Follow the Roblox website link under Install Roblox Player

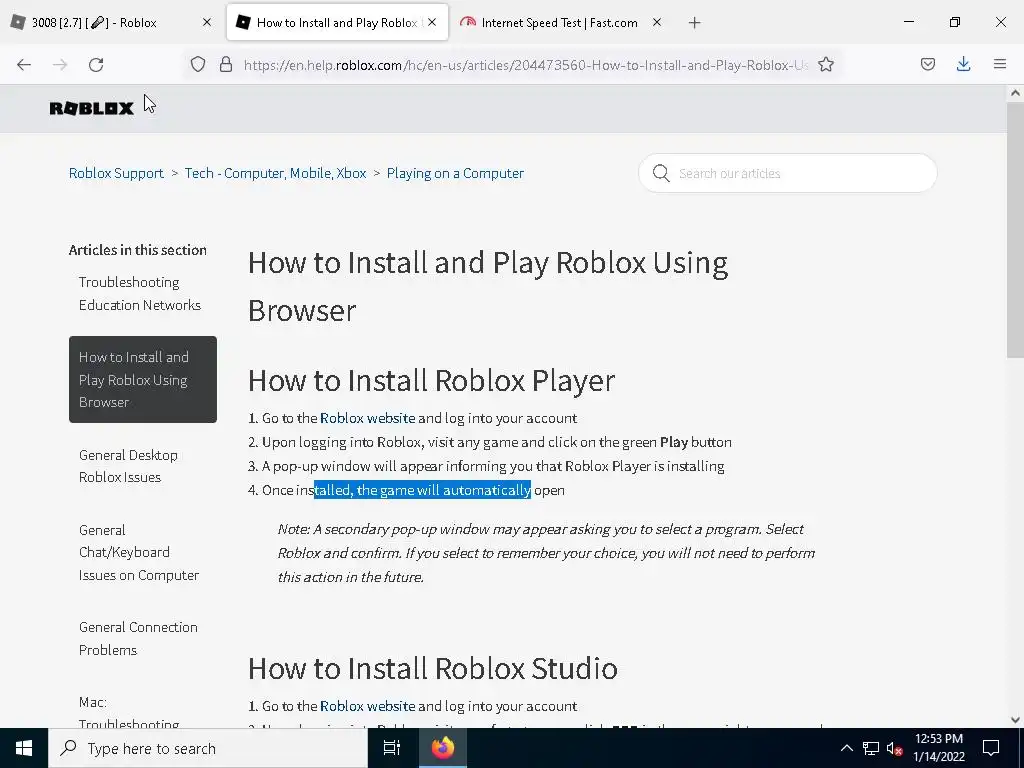(x=367, y=418)
